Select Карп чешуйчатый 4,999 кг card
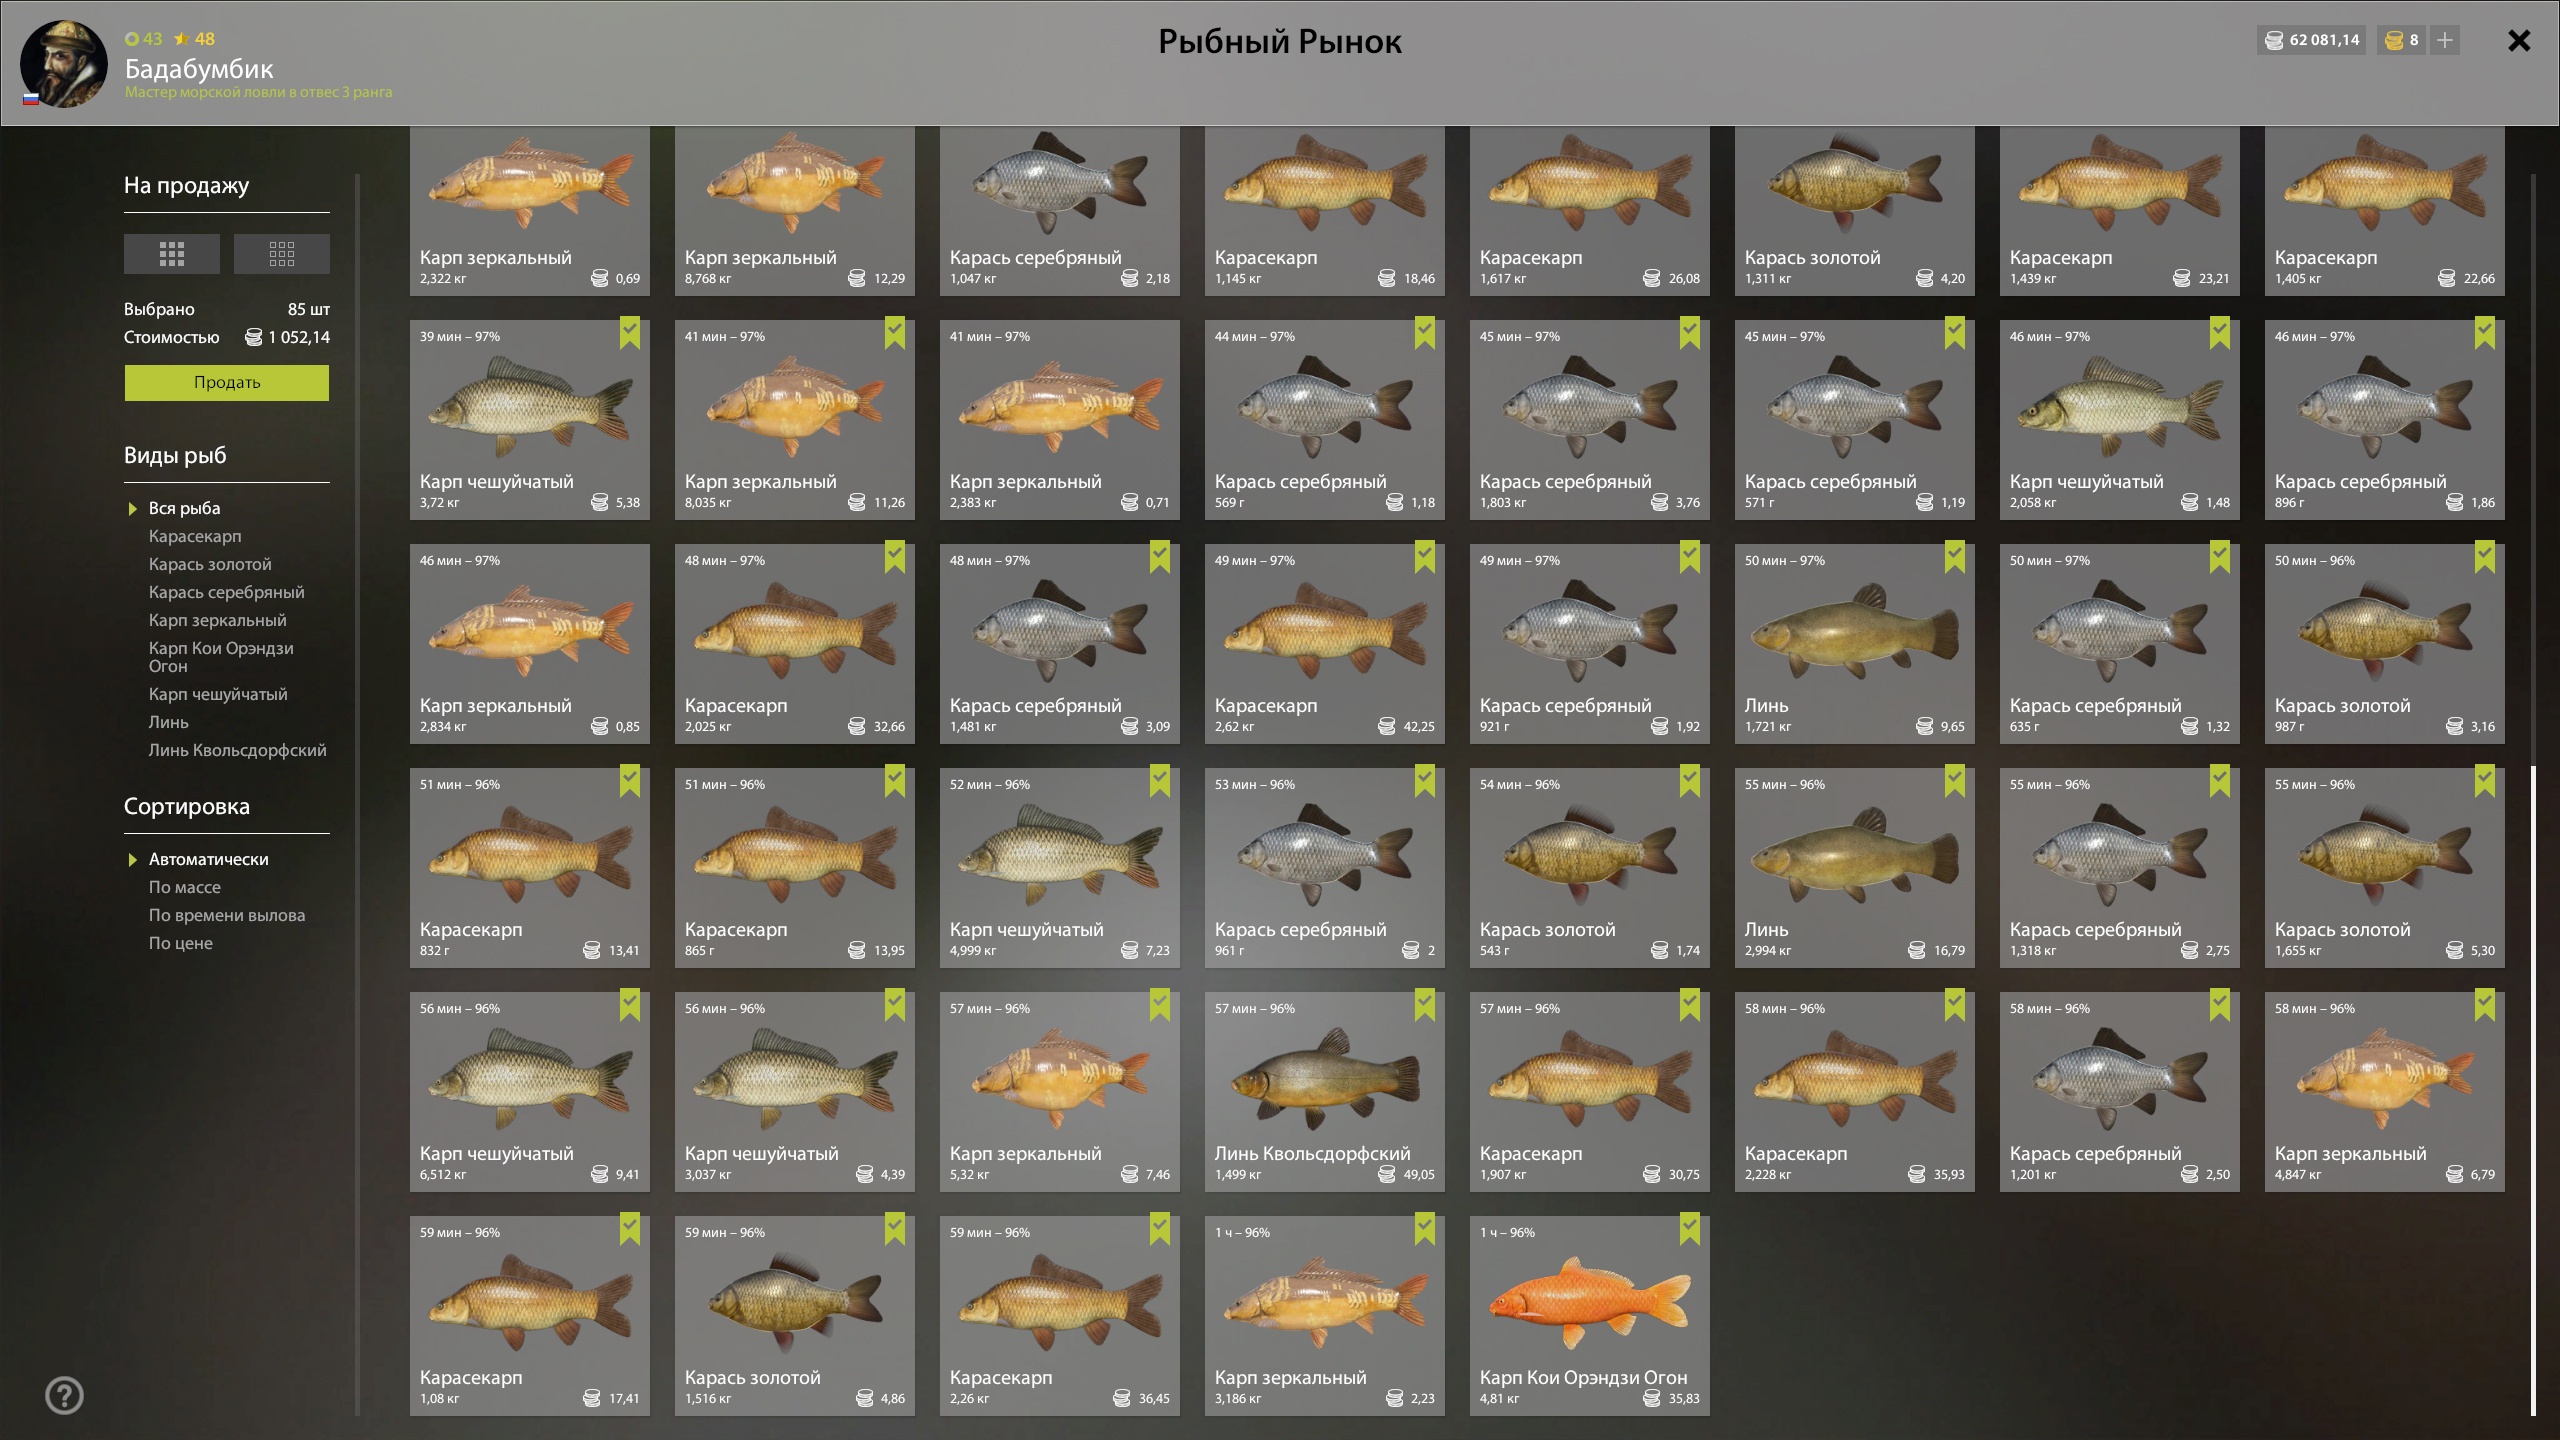This screenshot has width=2560, height=1440. (x=1060, y=868)
